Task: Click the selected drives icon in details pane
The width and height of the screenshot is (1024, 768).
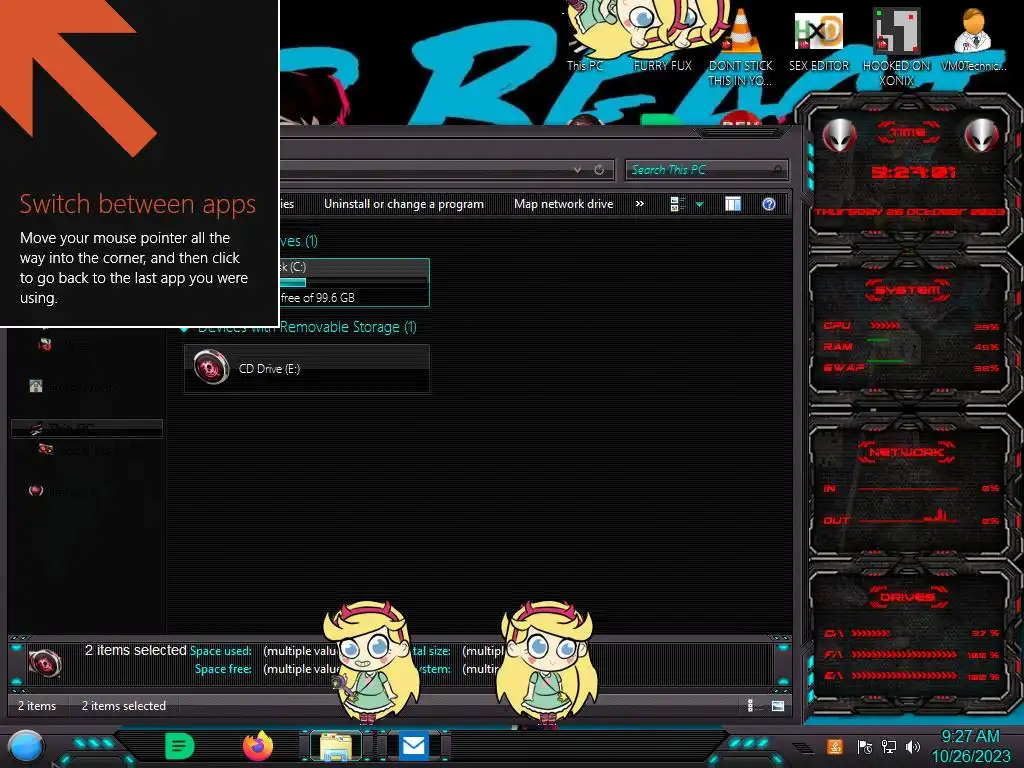Action: click(x=45, y=664)
